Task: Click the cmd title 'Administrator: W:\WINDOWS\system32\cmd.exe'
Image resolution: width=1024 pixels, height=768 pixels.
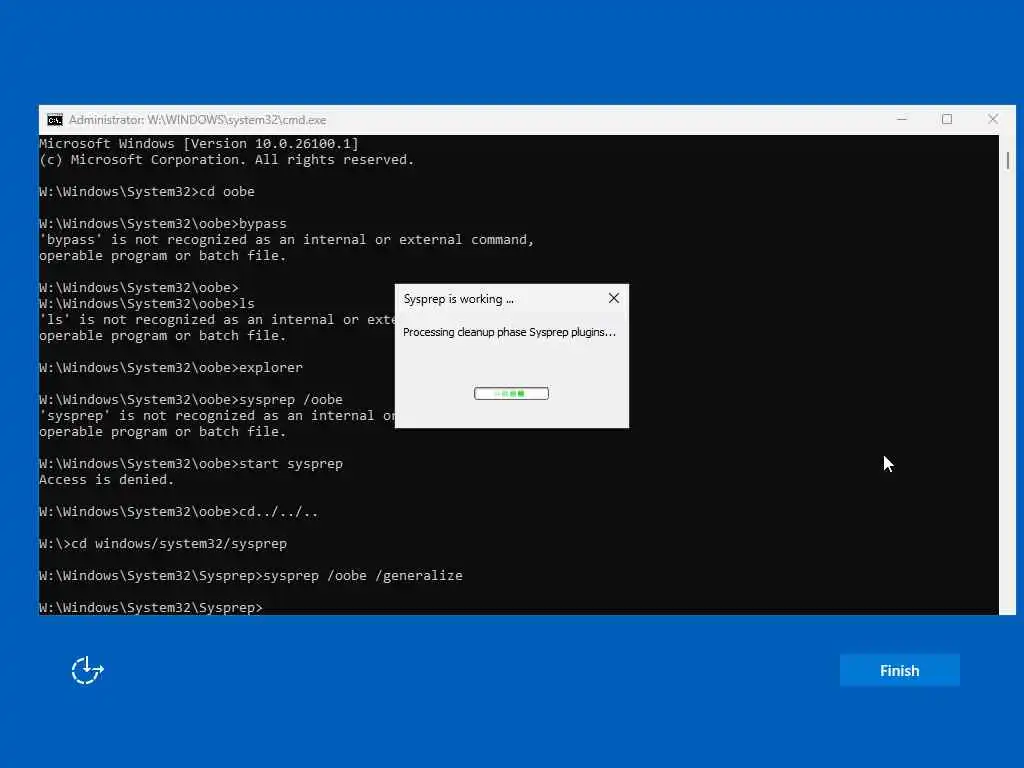Action: pyautogui.click(x=197, y=120)
